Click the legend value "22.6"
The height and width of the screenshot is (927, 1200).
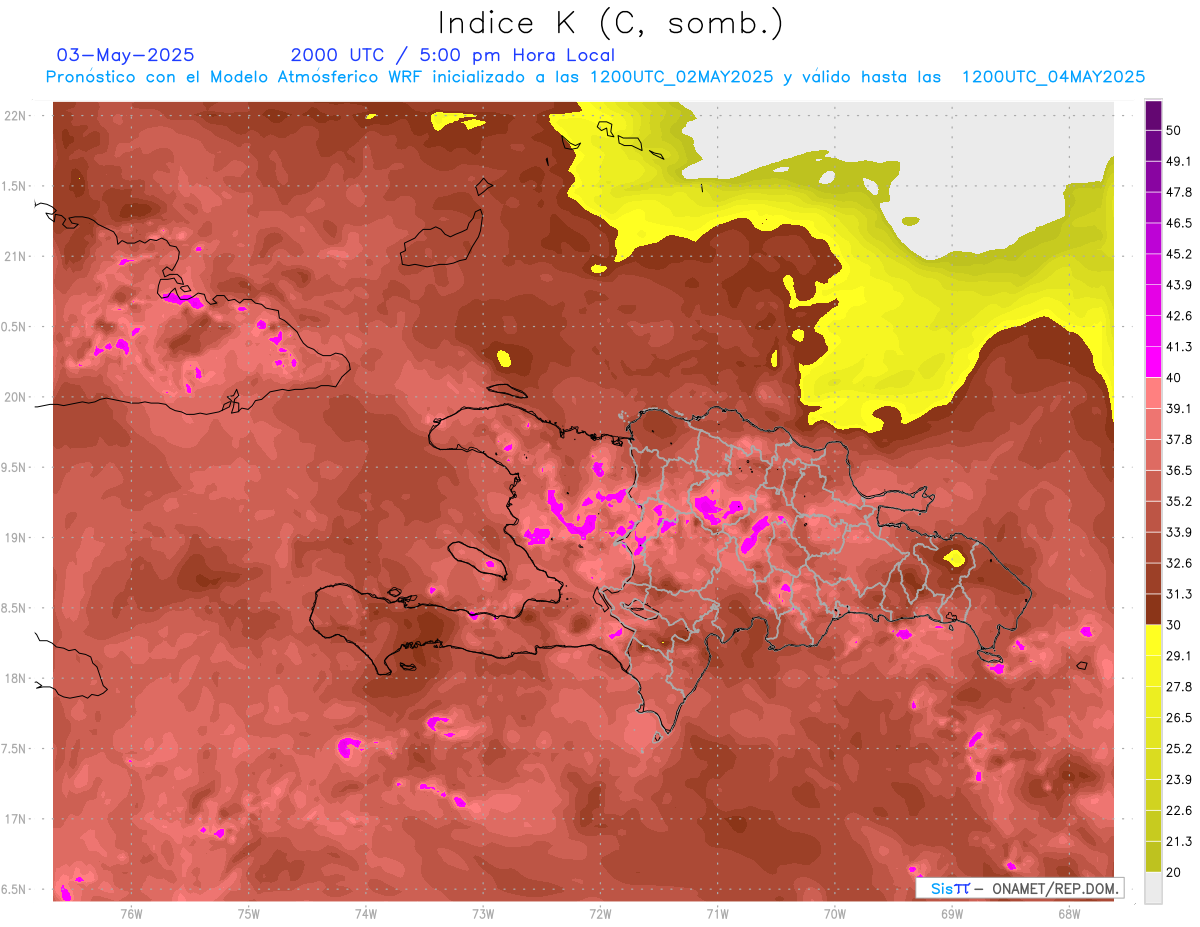click(1179, 811)
